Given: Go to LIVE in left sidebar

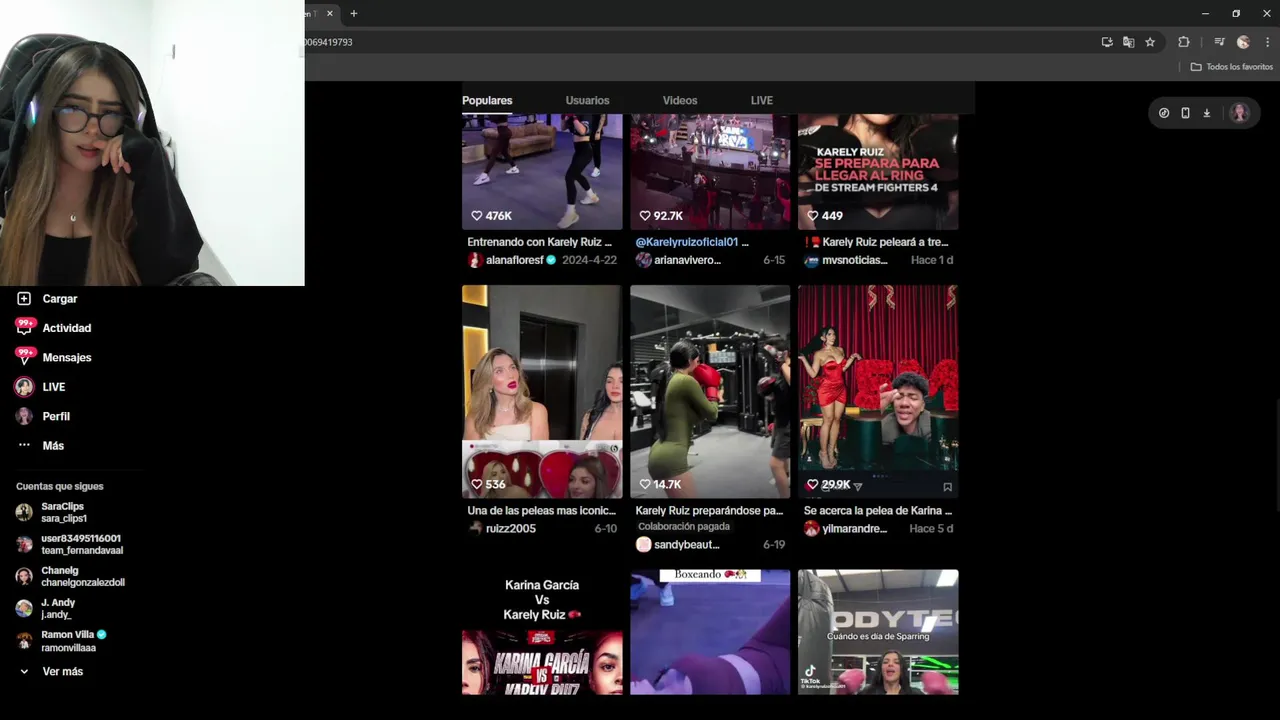Looking at the screenshot, I should [x=40, y=387].
